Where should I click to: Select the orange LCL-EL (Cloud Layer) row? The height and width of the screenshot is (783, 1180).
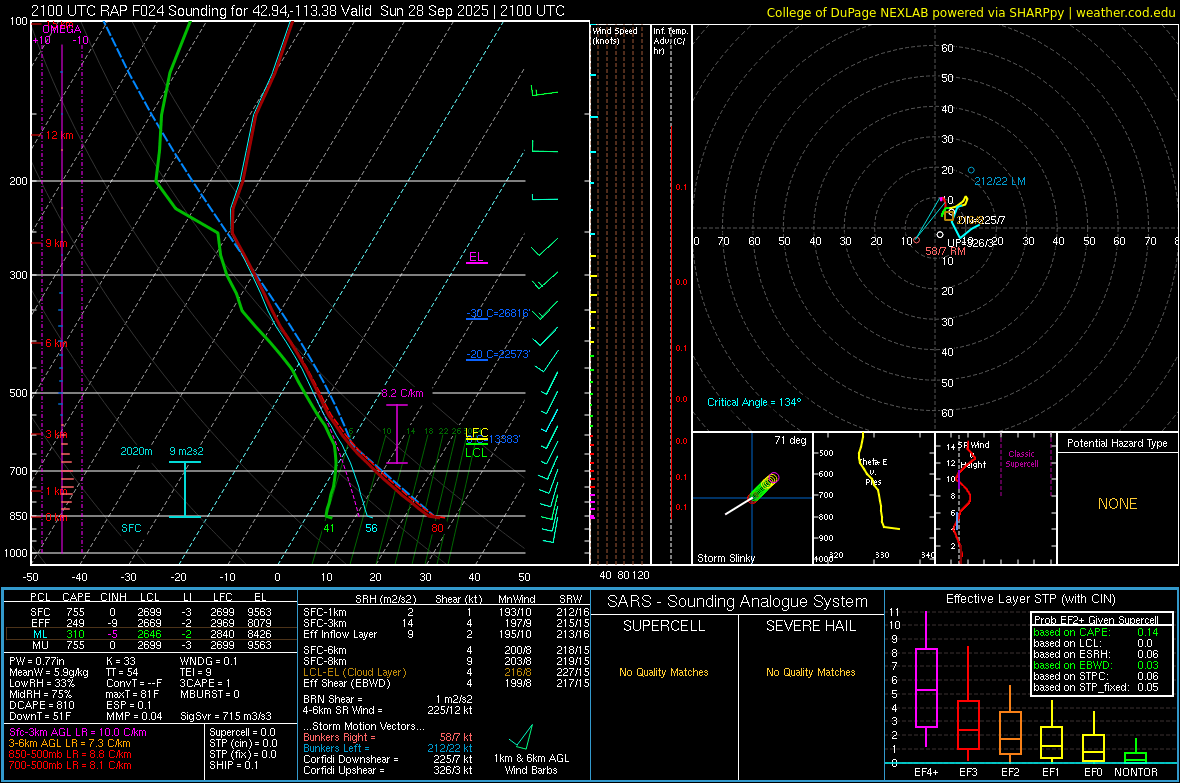[446, 672]
